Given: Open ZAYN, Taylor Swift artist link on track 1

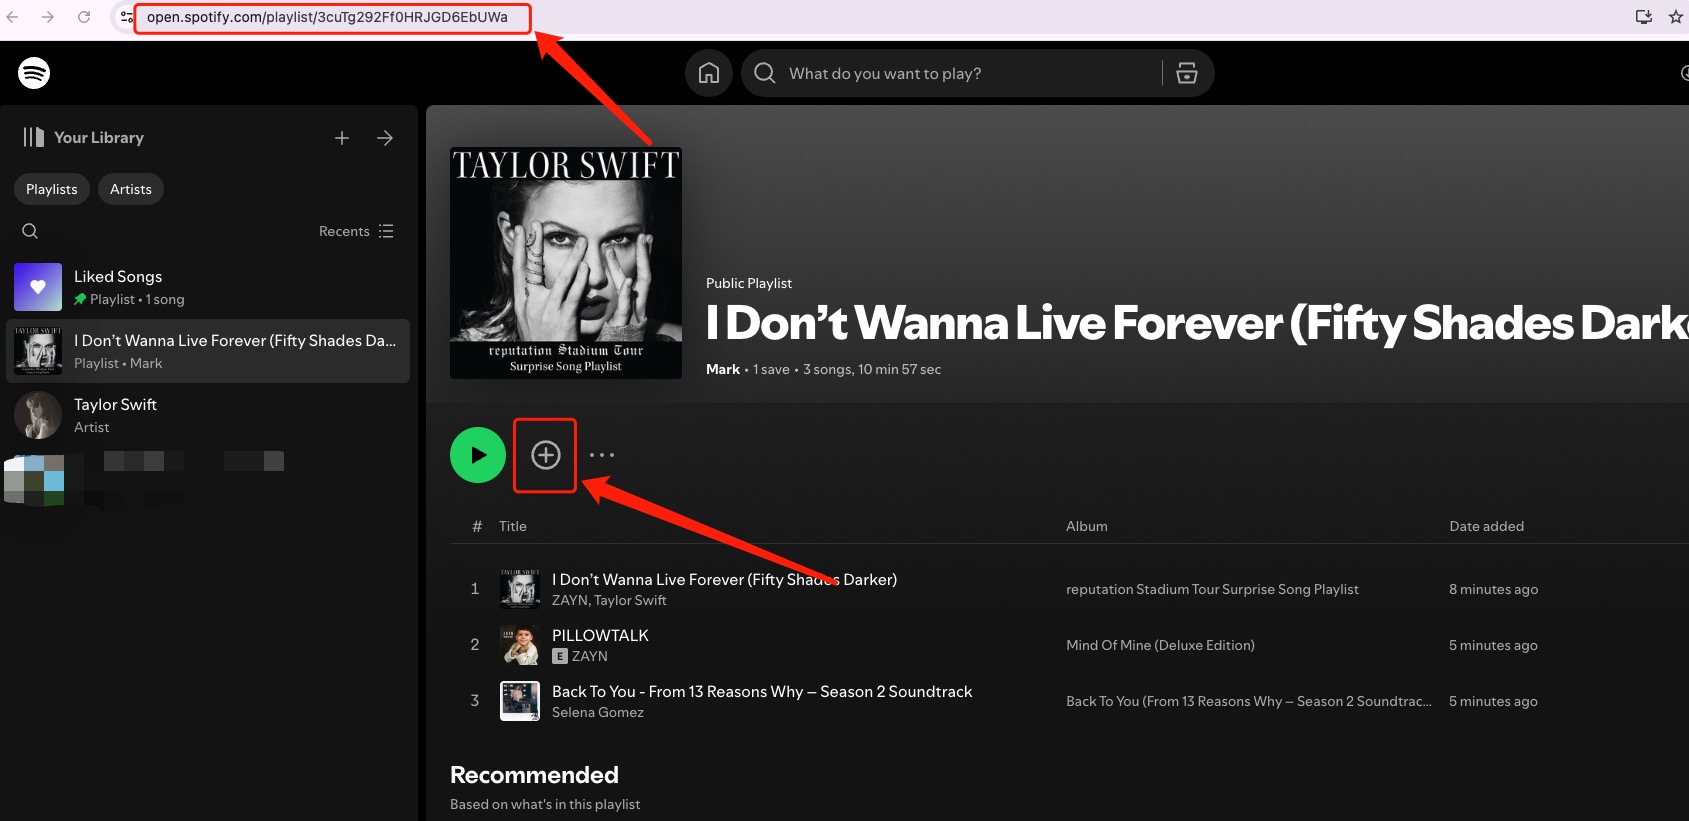Looking at the screenshot, I should coord(609,600).
